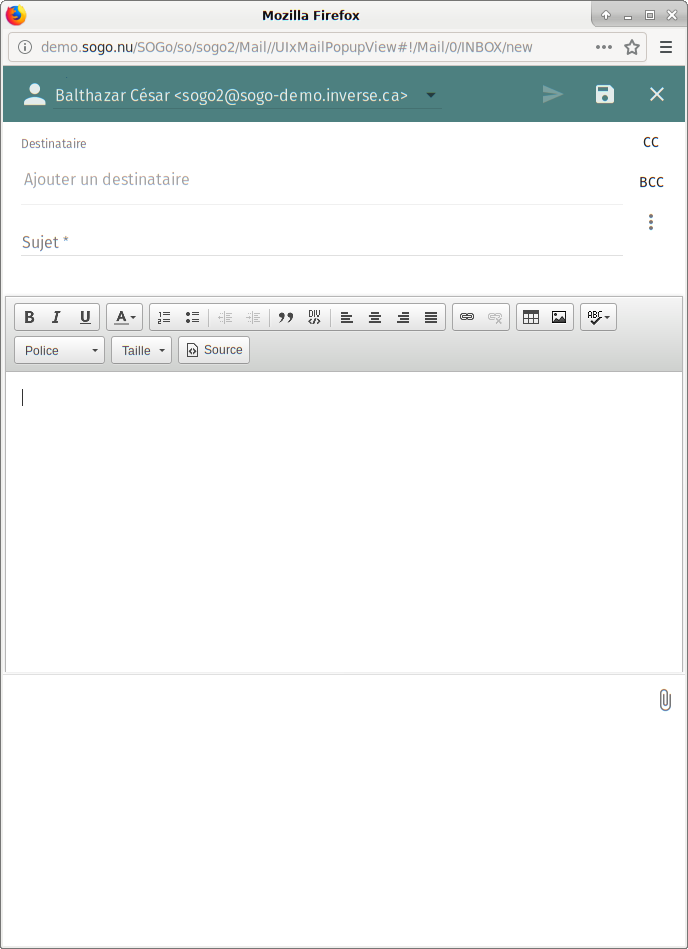This screenshot has height=949, width=688.
Task: Open the Firefox hamburger menu
Action: (x=666, y=47)
